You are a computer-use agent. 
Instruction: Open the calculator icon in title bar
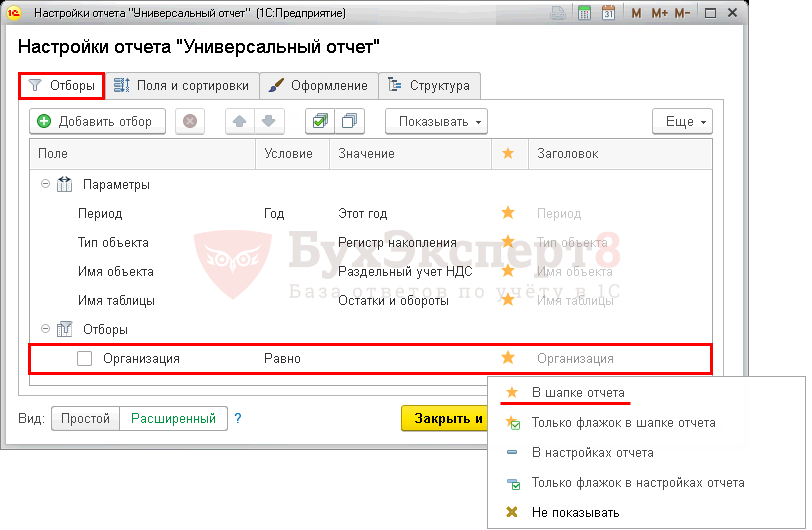coord(585,14)
